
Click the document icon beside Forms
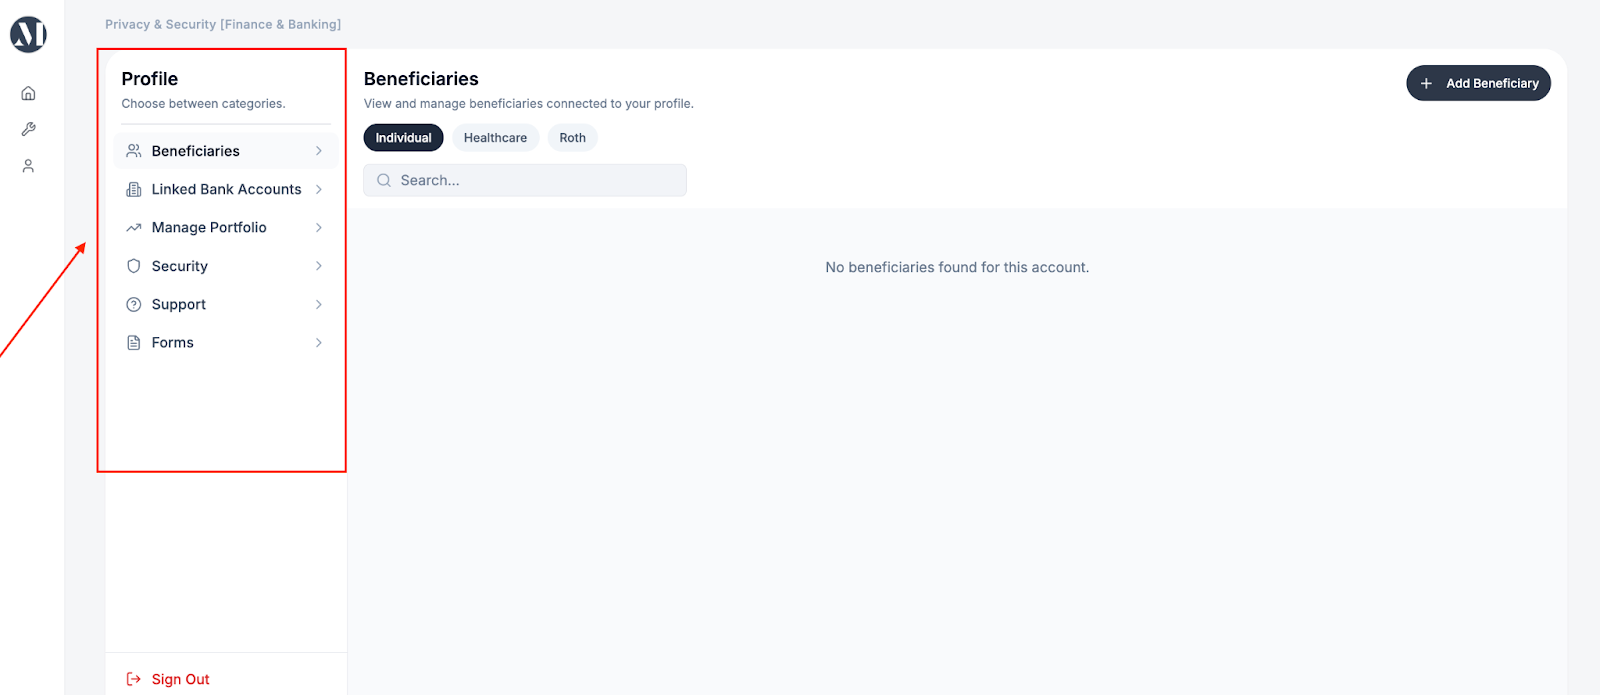134,343
